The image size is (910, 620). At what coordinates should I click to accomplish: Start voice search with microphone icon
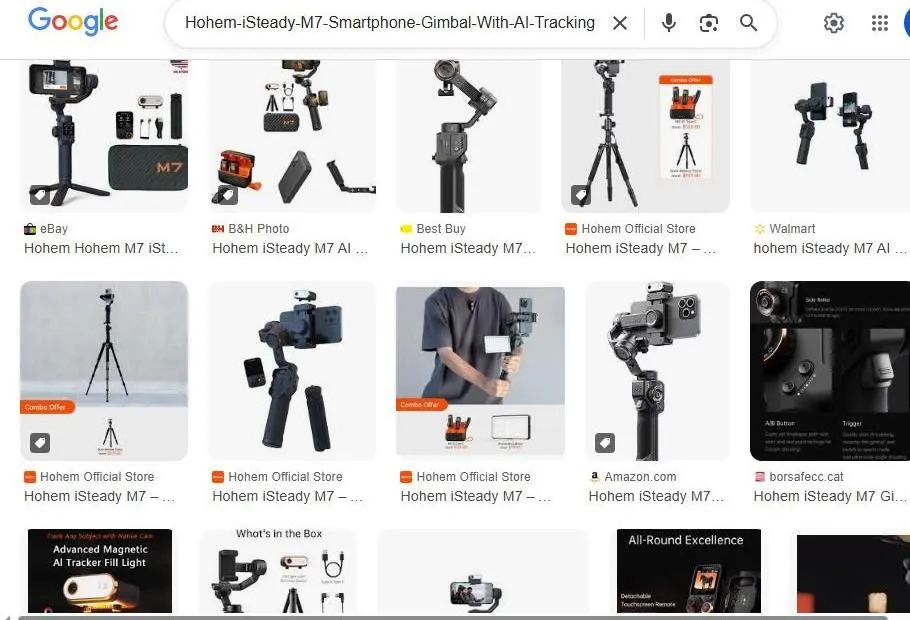[x=669, y=23]
